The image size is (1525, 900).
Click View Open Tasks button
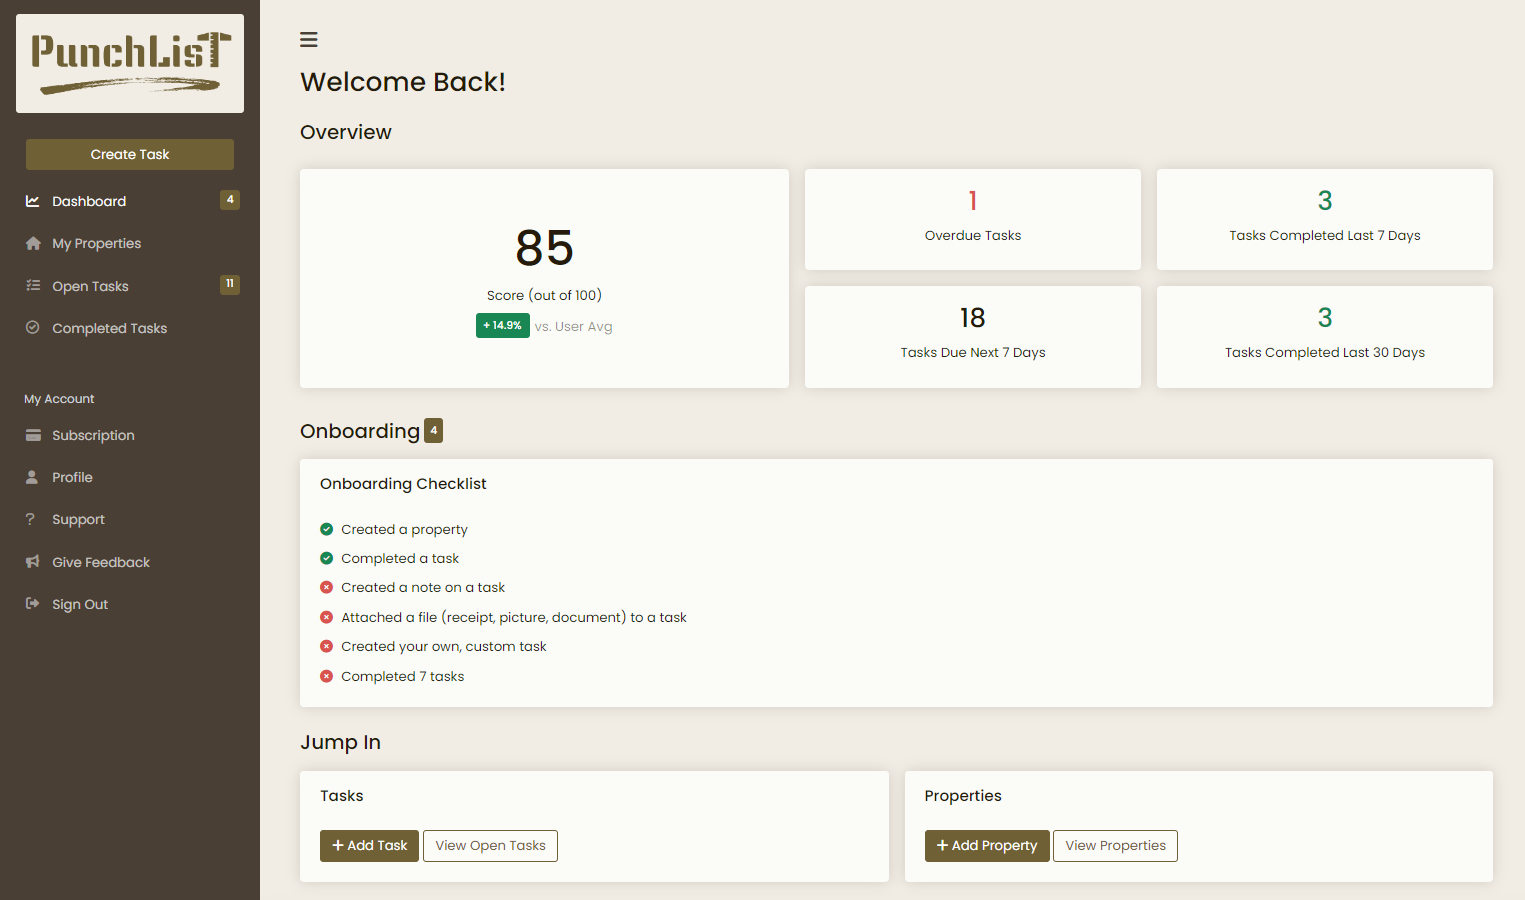point(490,846)
